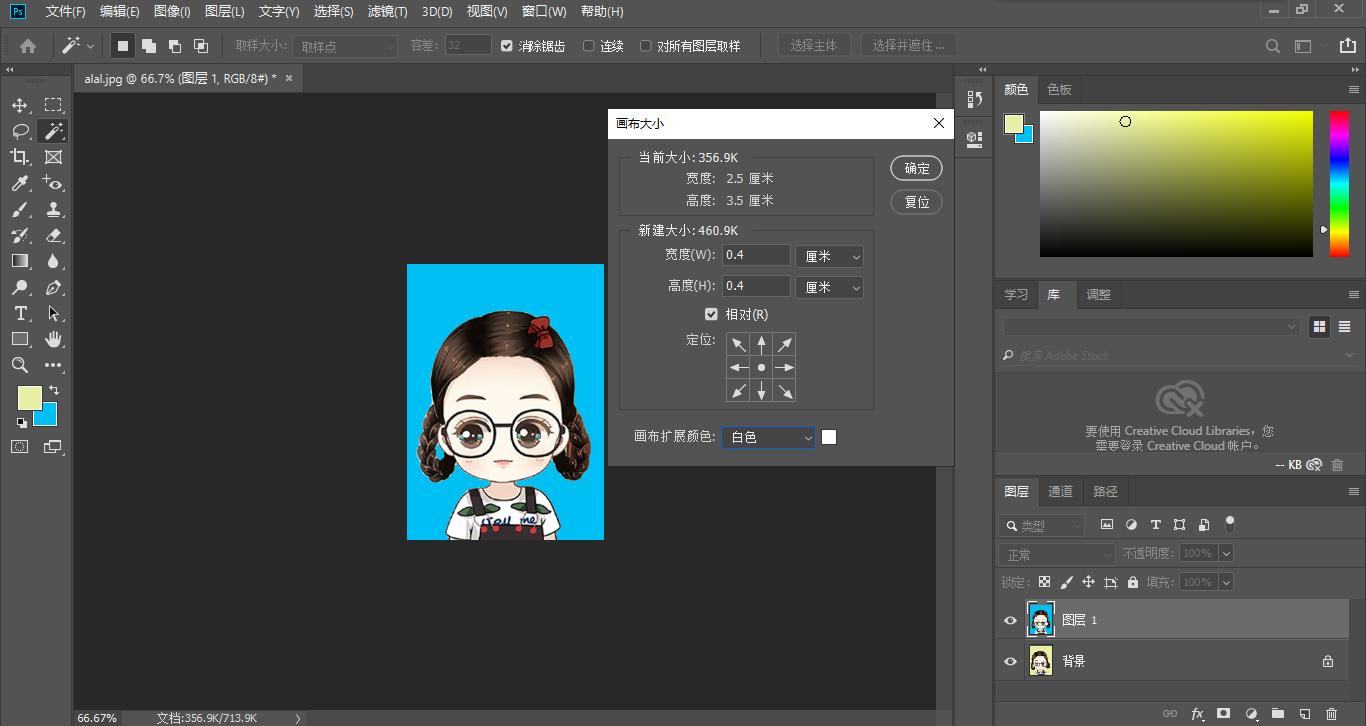
Task: Select the Brush tool
Action: click(x=20, y=208)
